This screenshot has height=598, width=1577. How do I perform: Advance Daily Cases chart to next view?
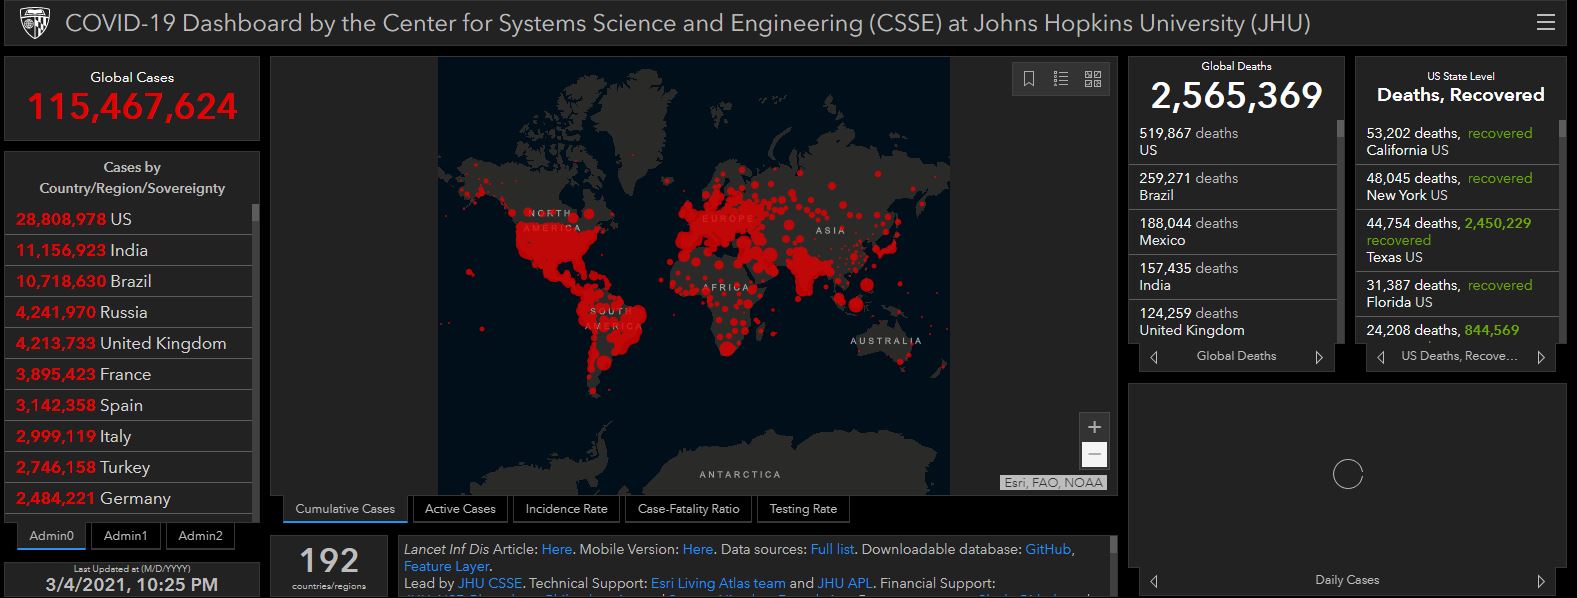click(1540, 581)
